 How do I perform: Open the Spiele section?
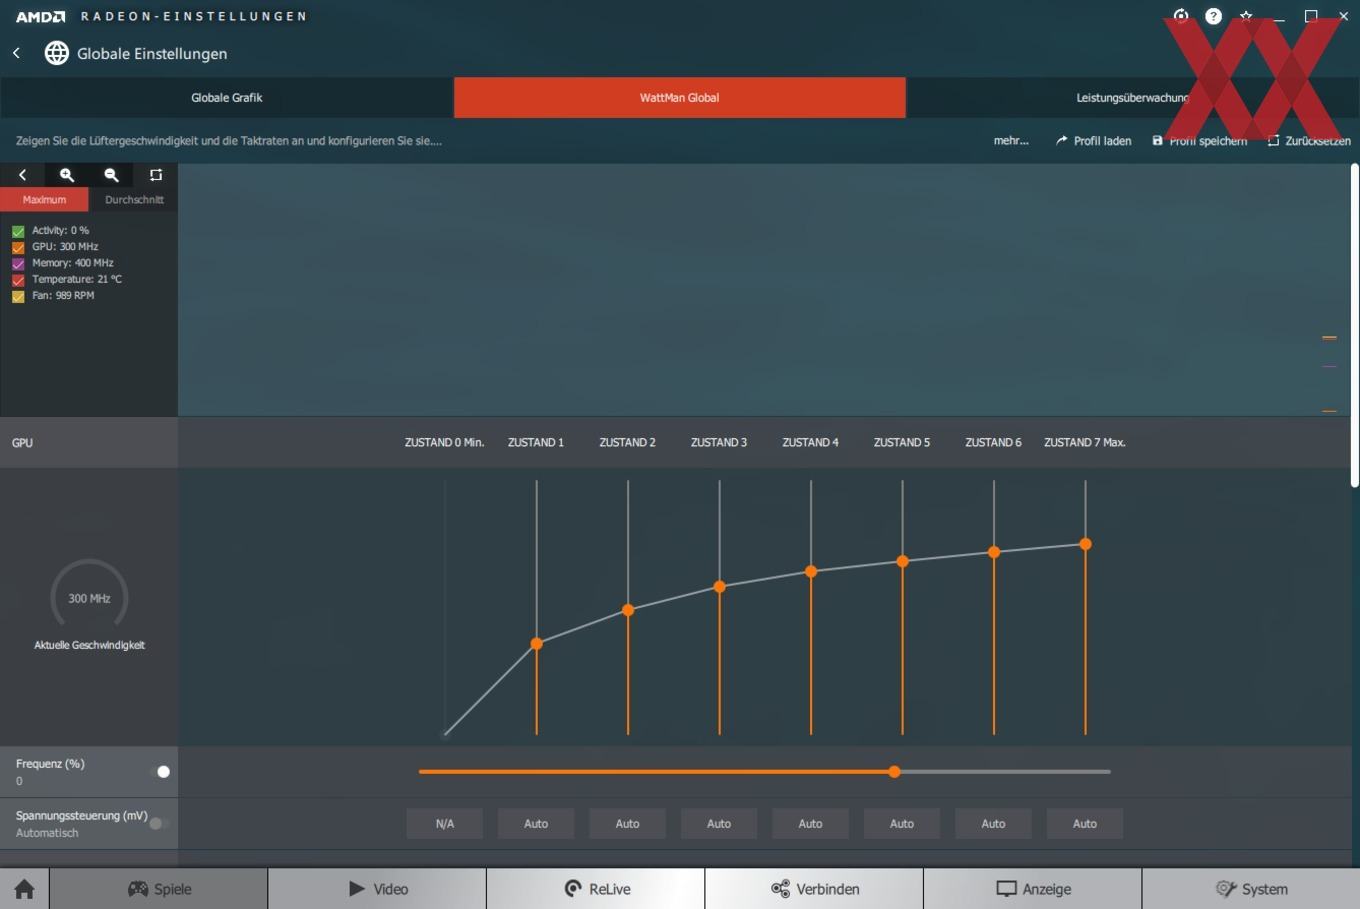click(x=159, y=889)
